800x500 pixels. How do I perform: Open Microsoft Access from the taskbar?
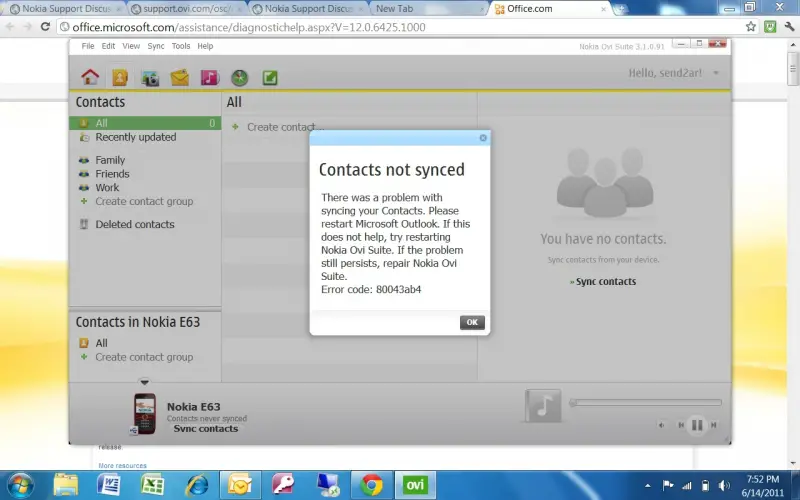(x=283, y=485)
